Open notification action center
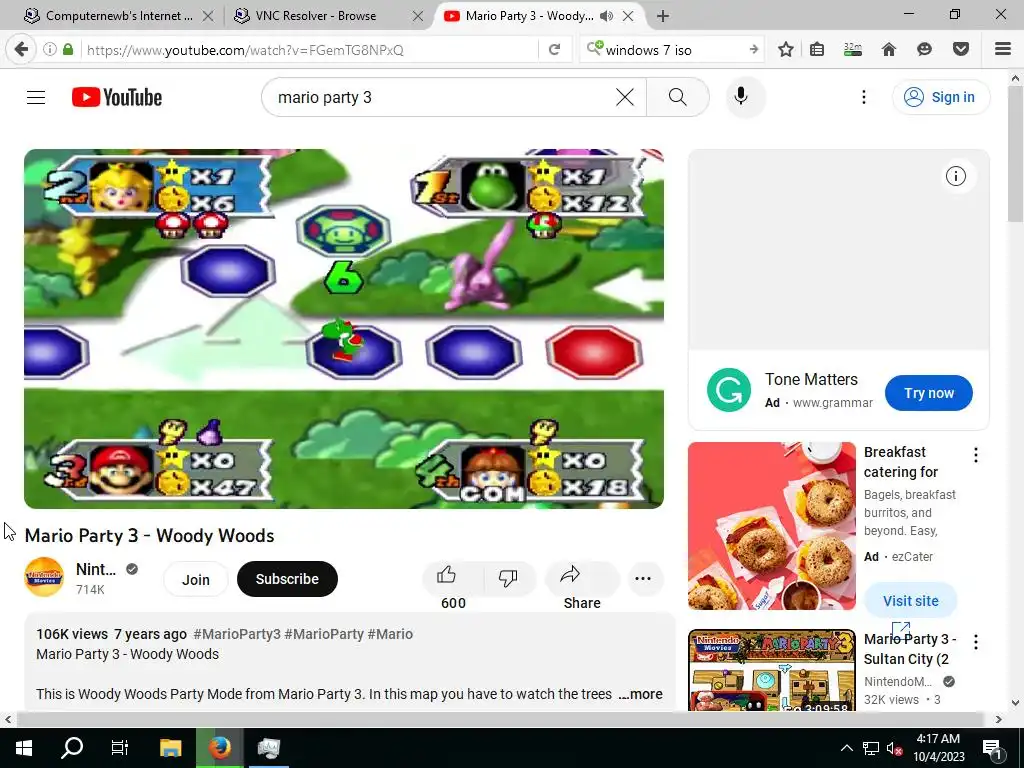This screenshot has height=768, width=1024. pos(992,748)
